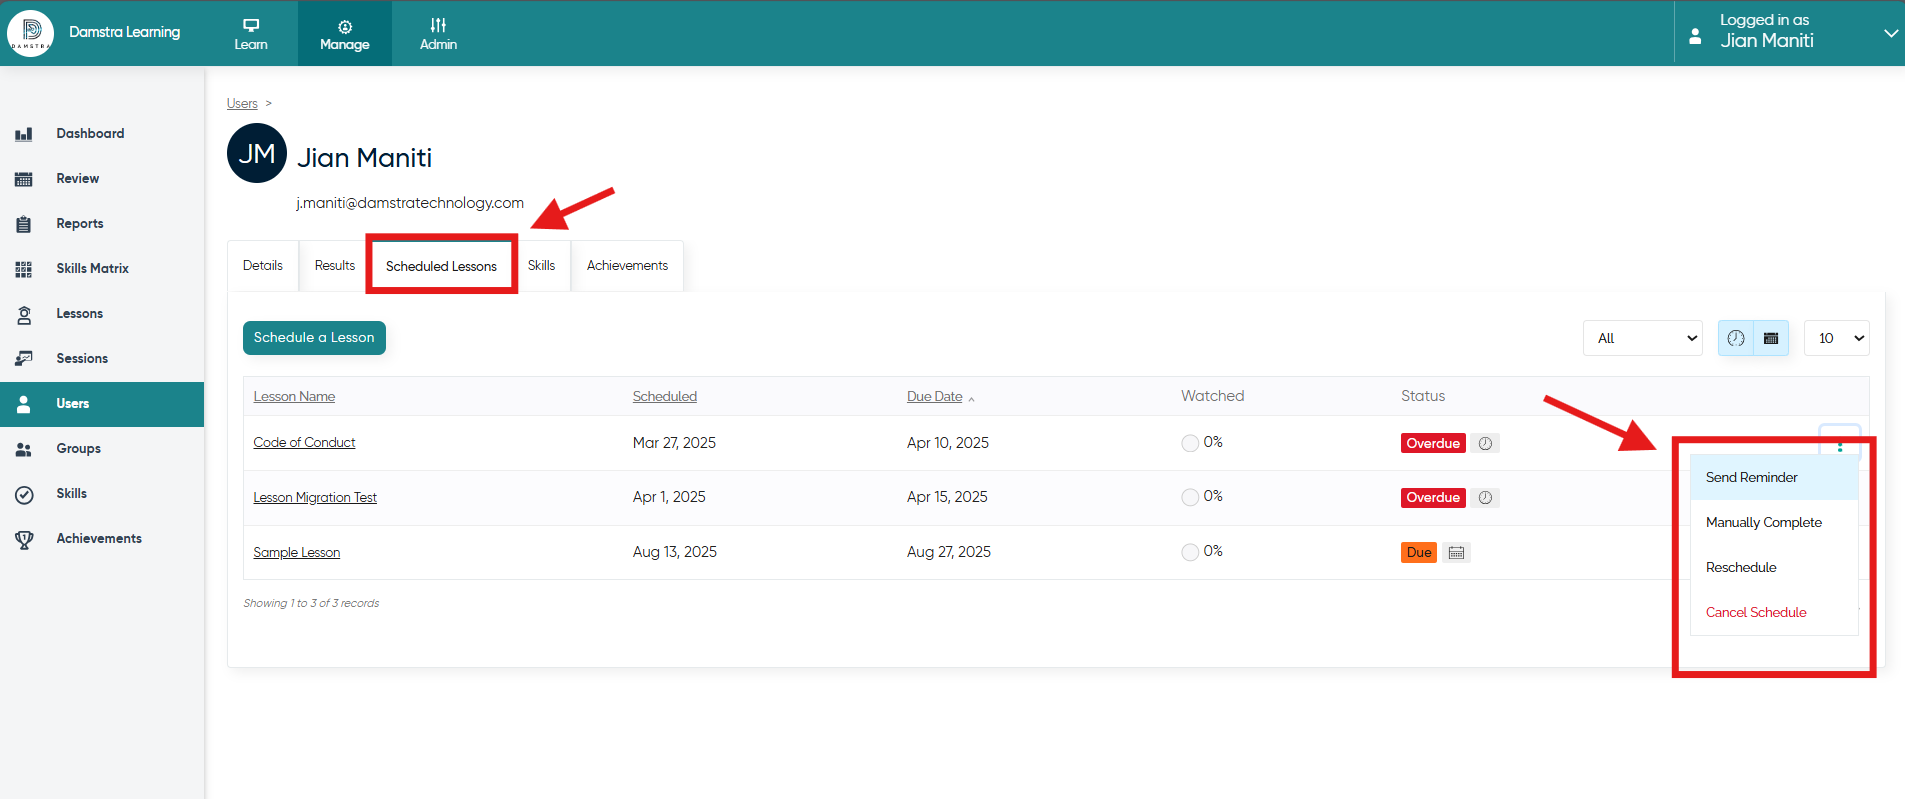
Task: Expand the logged-in user menu chevron
Action: (1890, 33)
